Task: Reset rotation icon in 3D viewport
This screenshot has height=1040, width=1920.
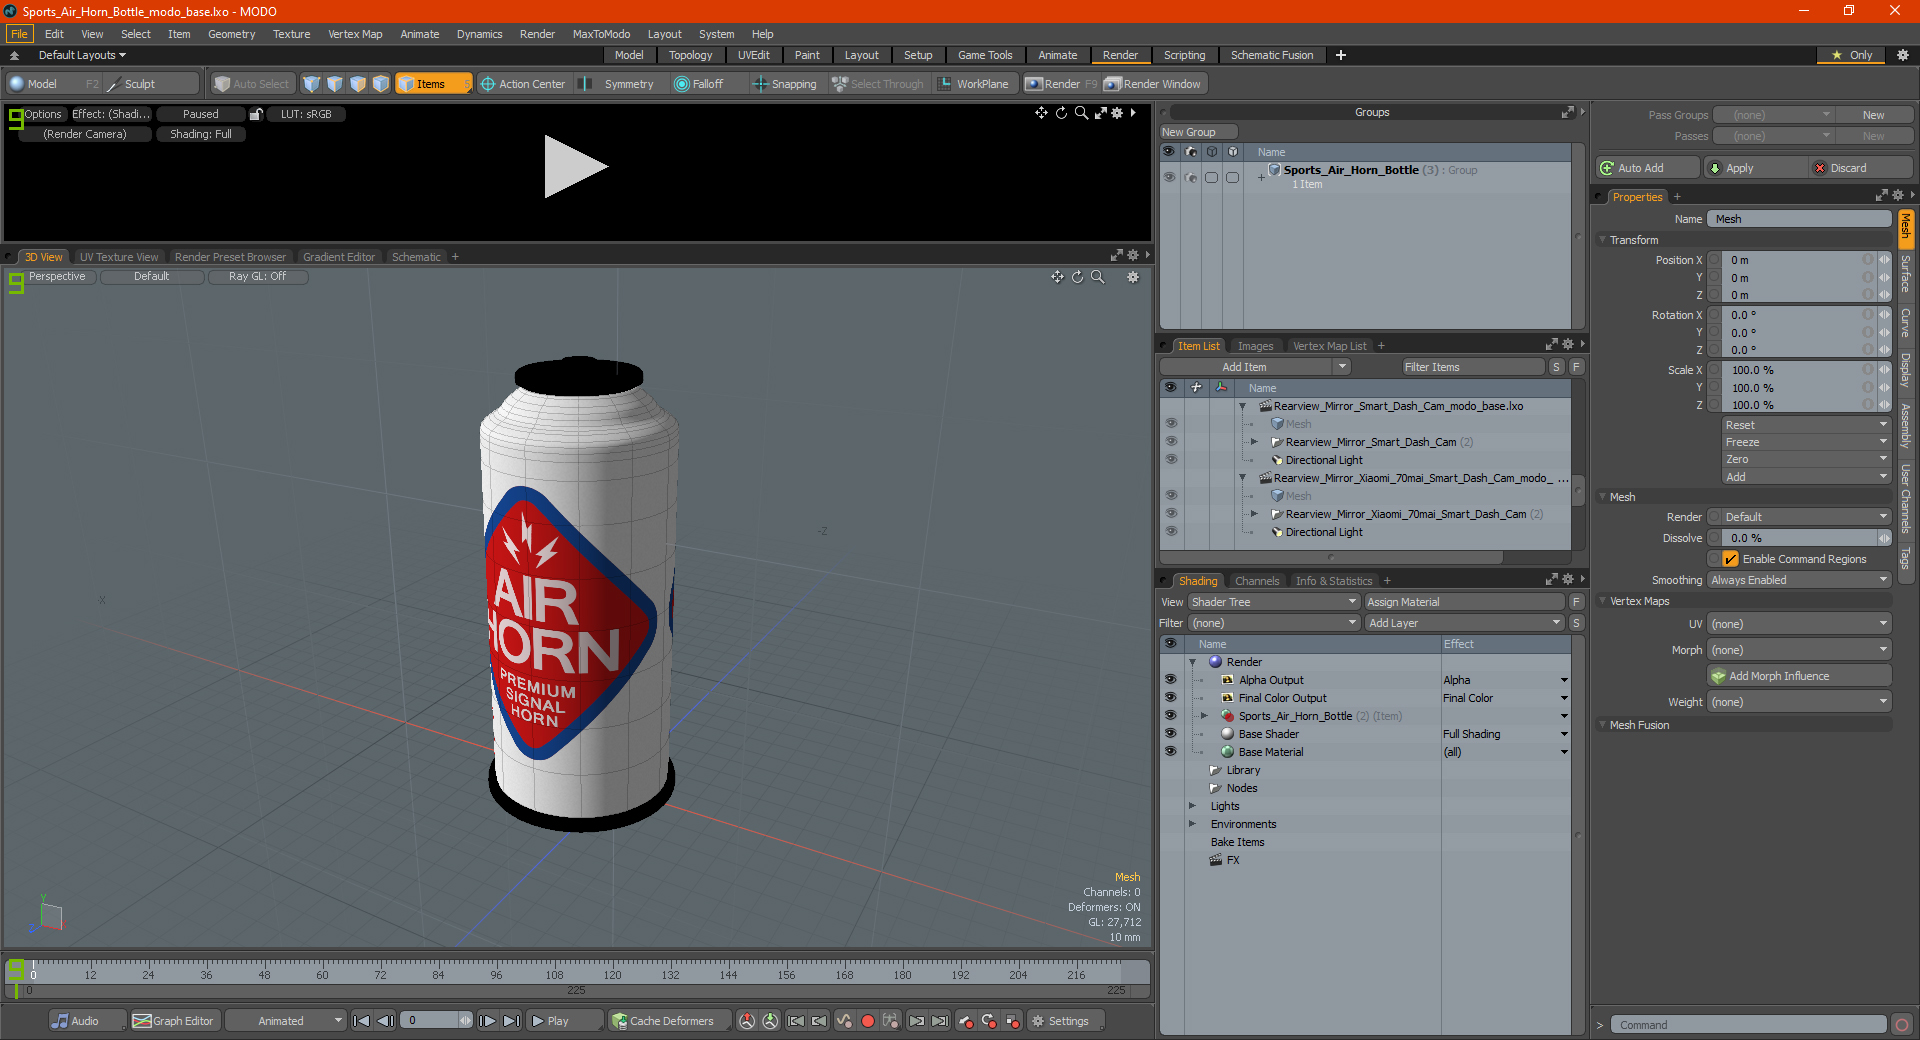Action: [x=1077, y=277]
